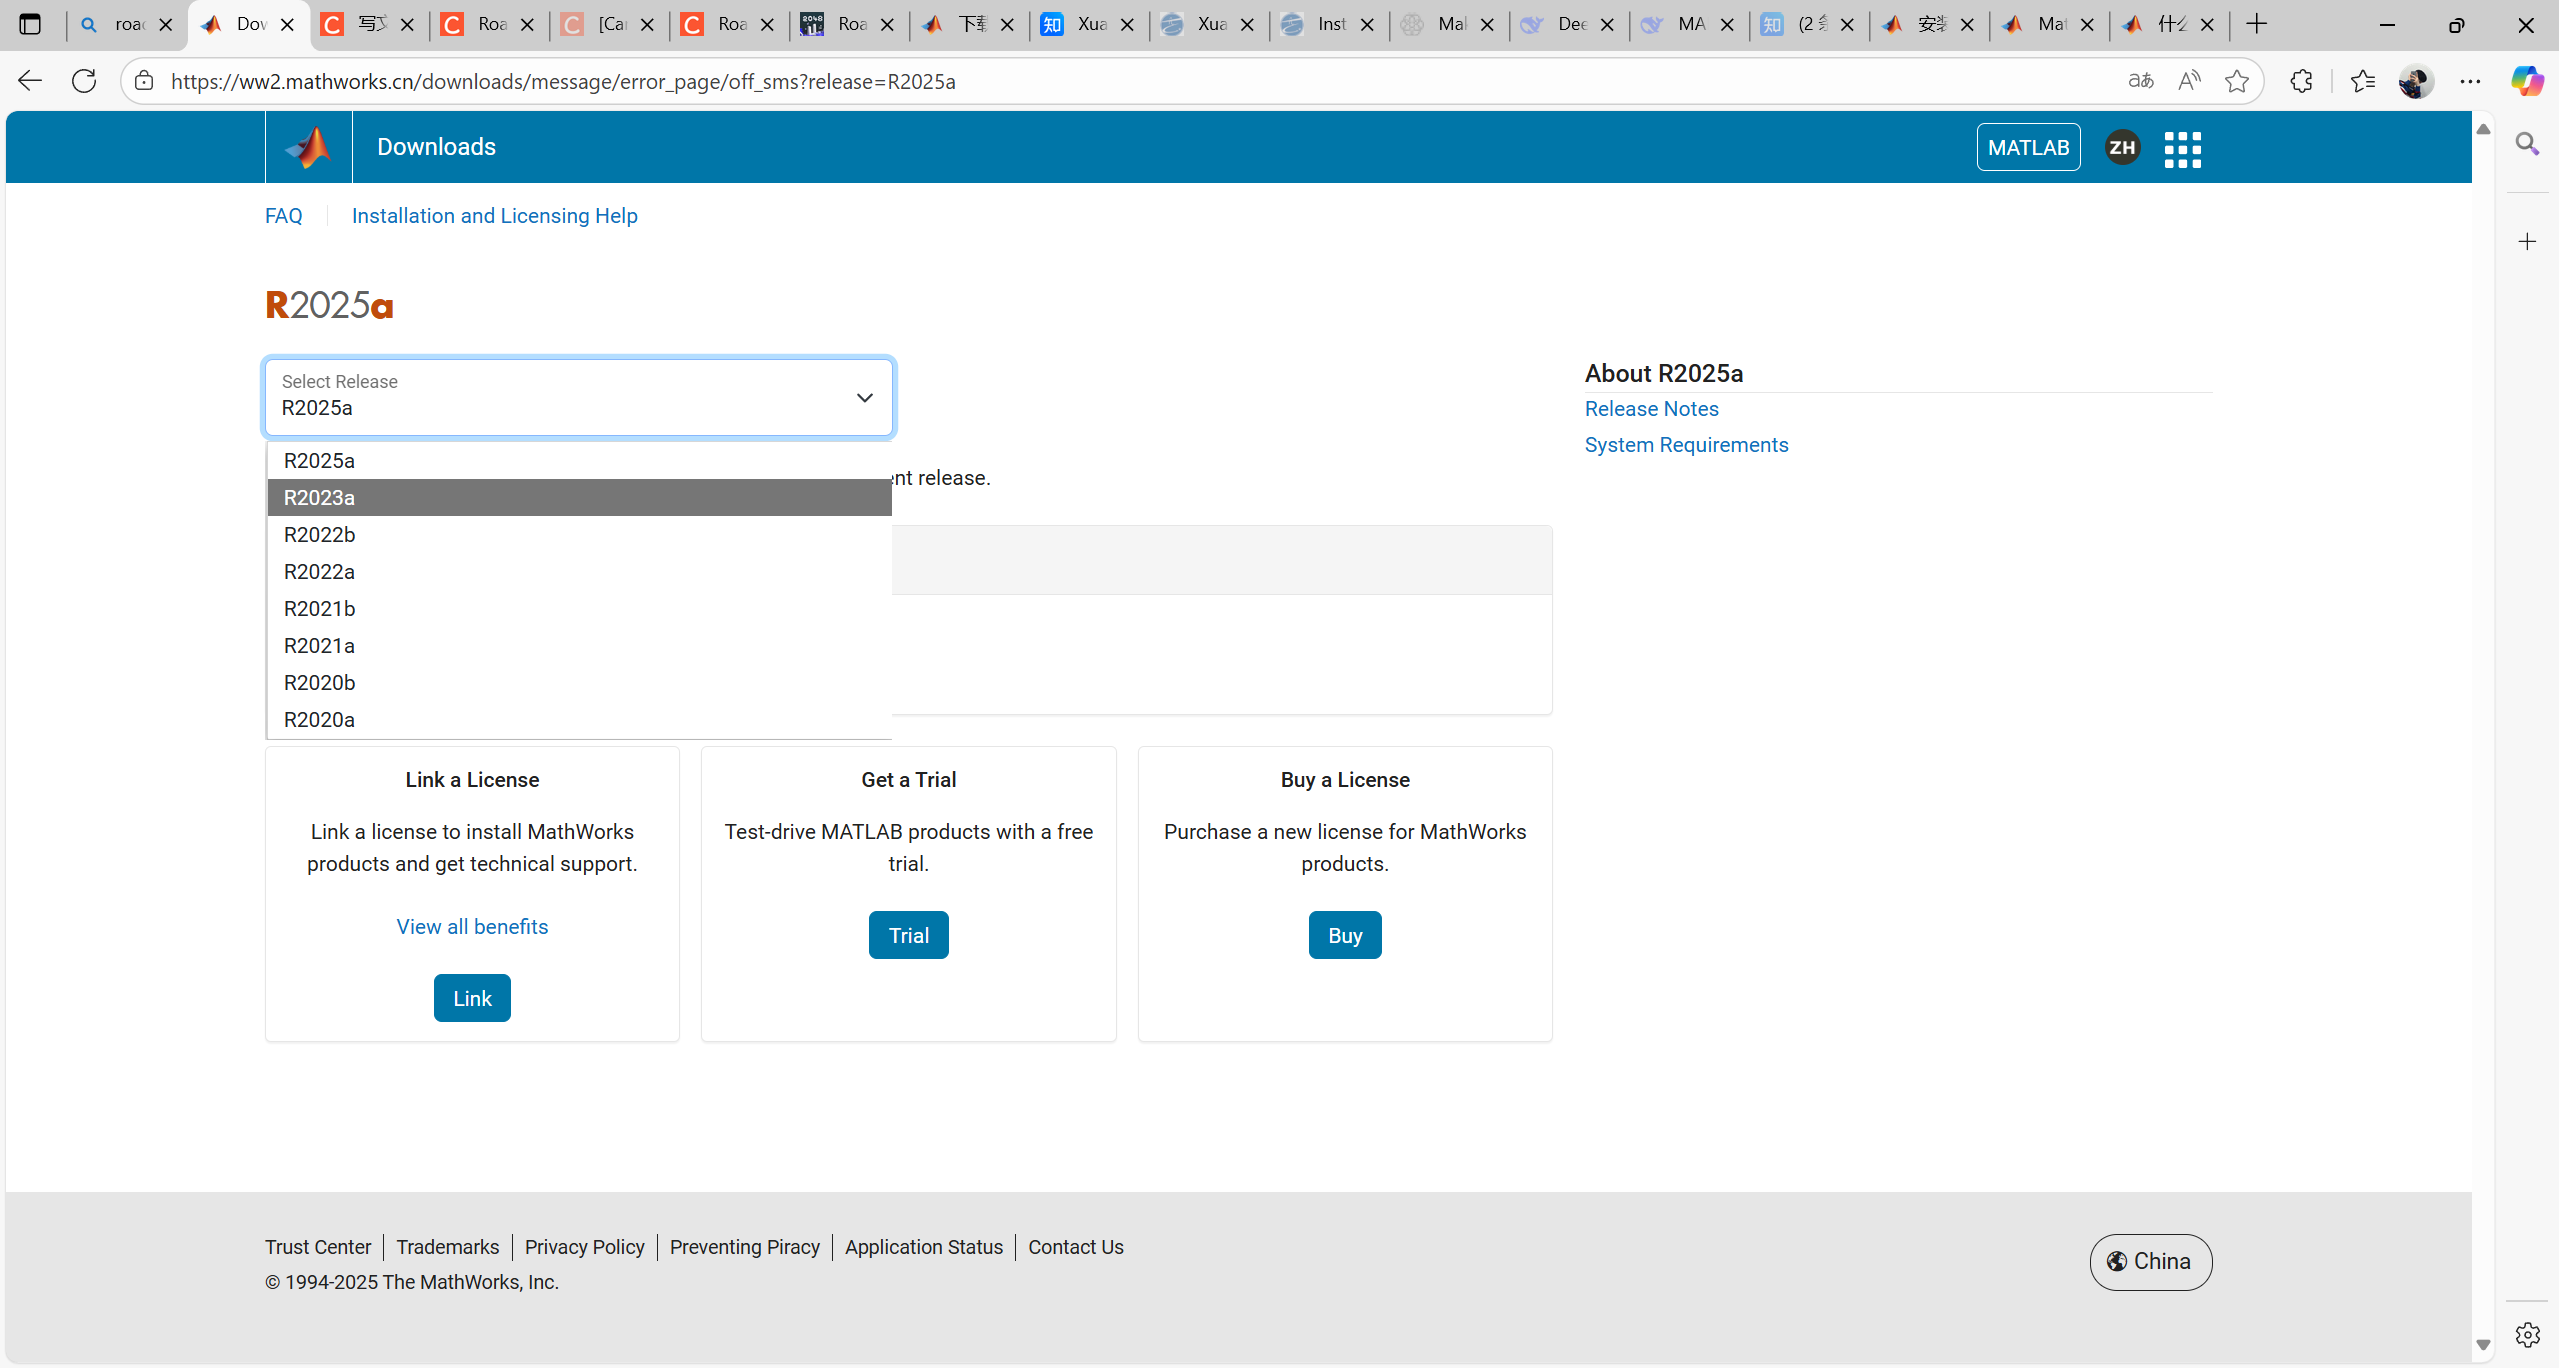This screenshot has height=1368, width=2559.
Task: Add page to favorites star icon
Action: (2236, 81)
